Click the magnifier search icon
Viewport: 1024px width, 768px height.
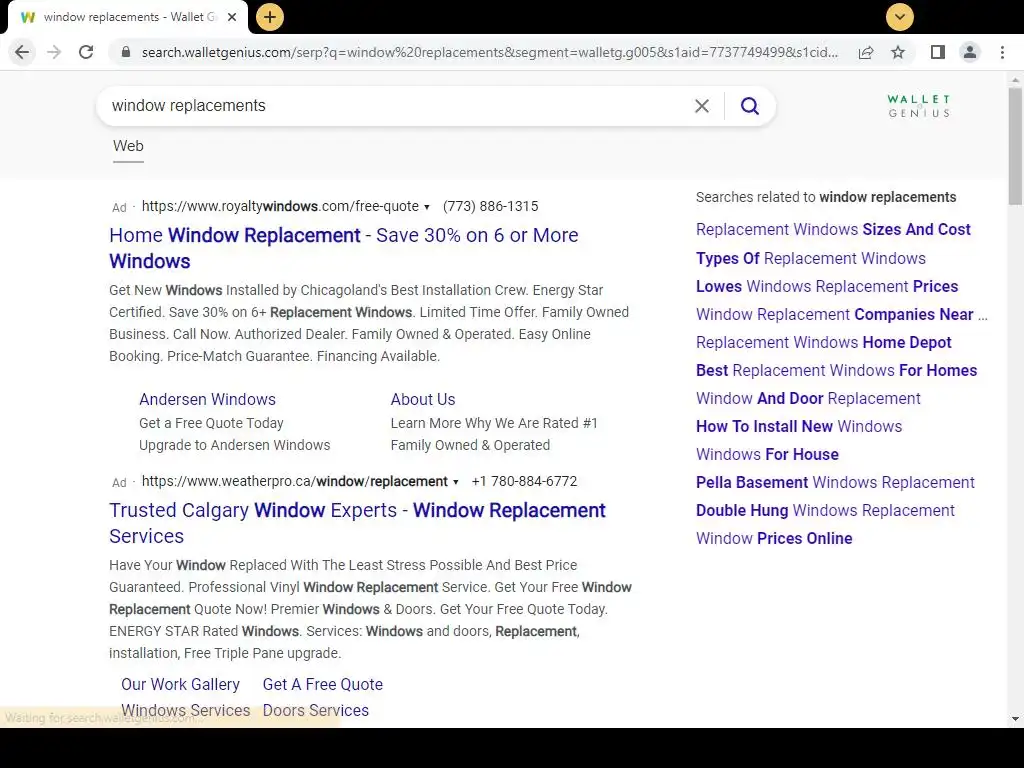750,106
